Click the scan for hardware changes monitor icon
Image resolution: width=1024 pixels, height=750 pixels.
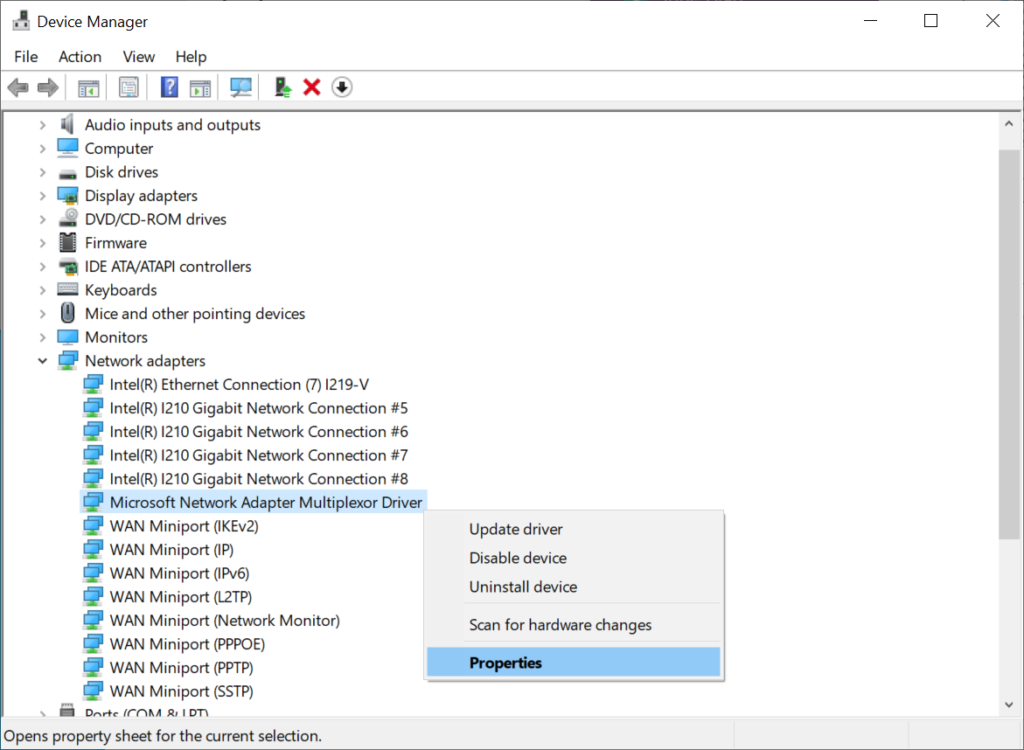[x=241, y=88]
